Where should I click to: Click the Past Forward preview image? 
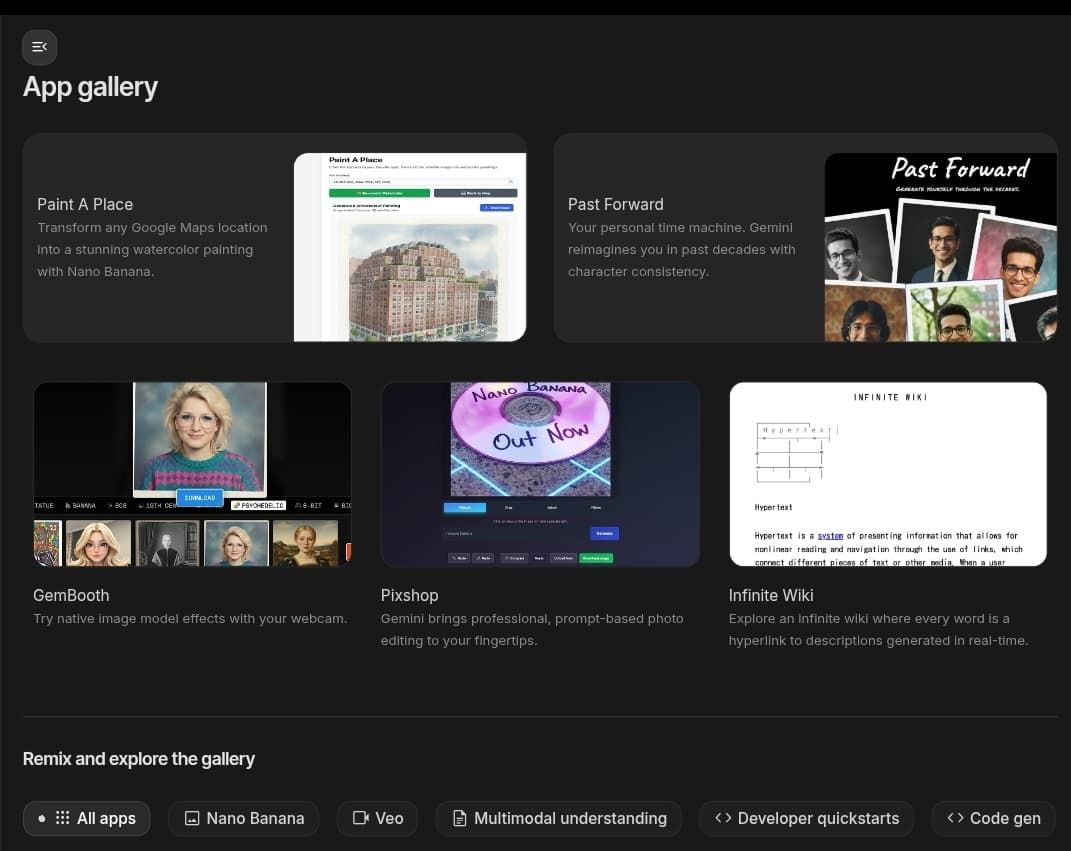click(940, 246)
